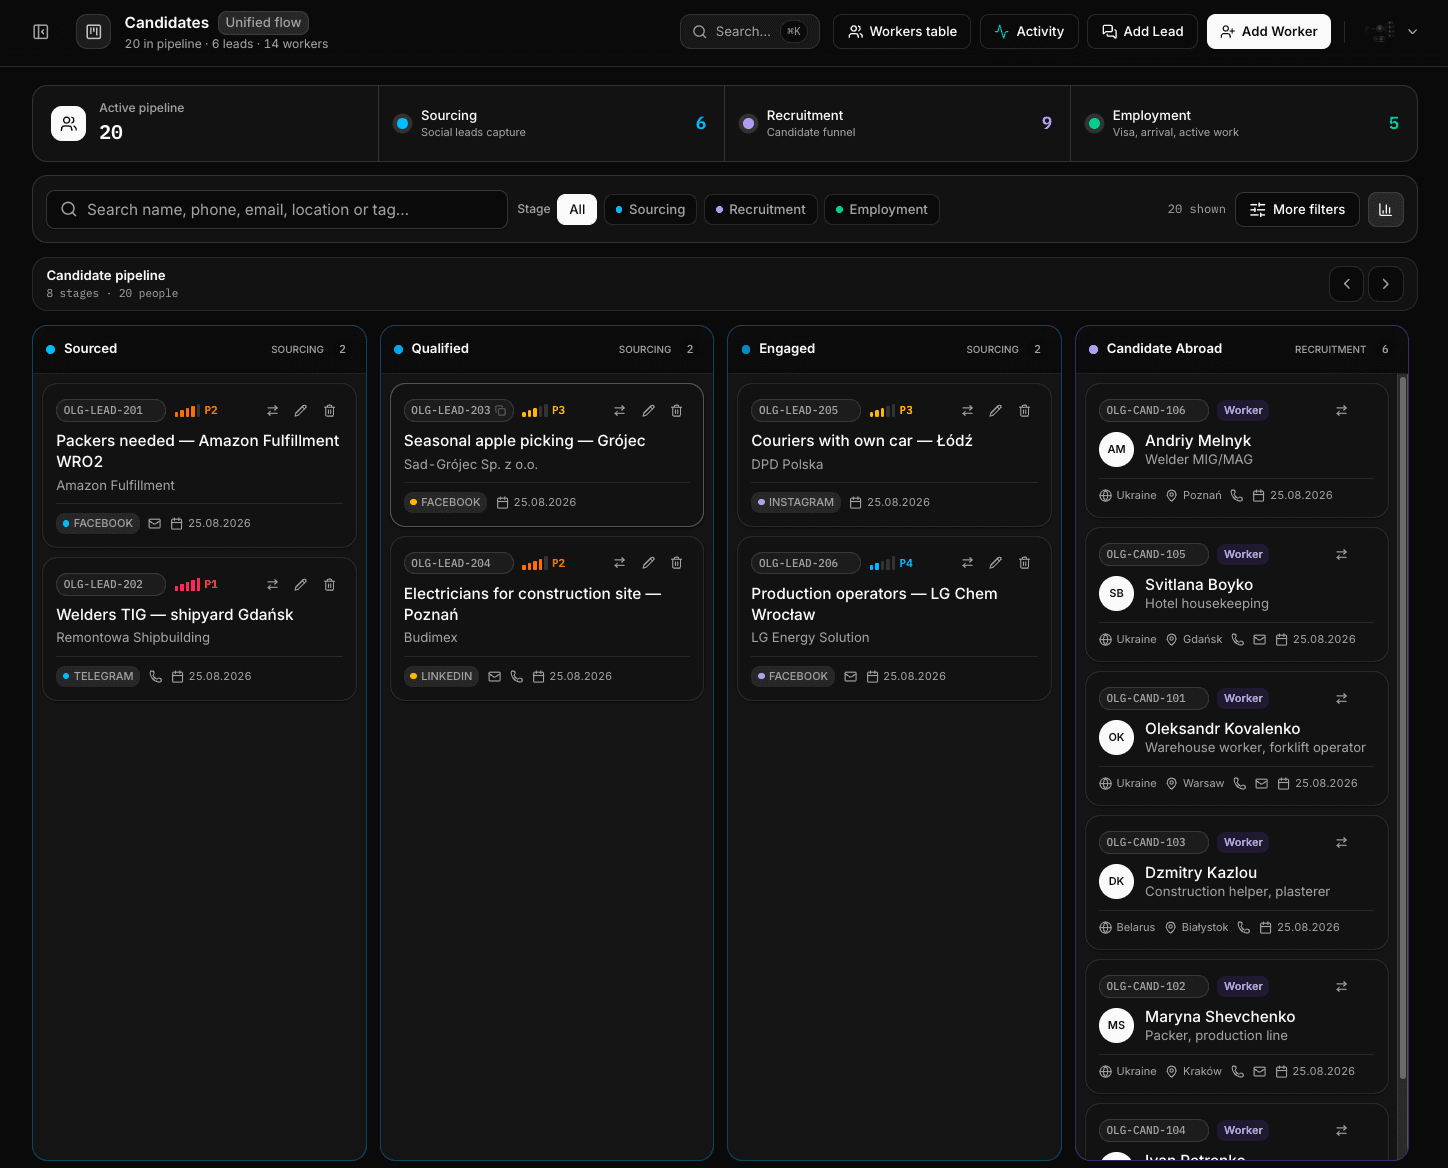The width and height of the screenshot is (1448, 1168).
Task: Transfer Svitlana Boyko to another stage
Action: coord(1342,555)
